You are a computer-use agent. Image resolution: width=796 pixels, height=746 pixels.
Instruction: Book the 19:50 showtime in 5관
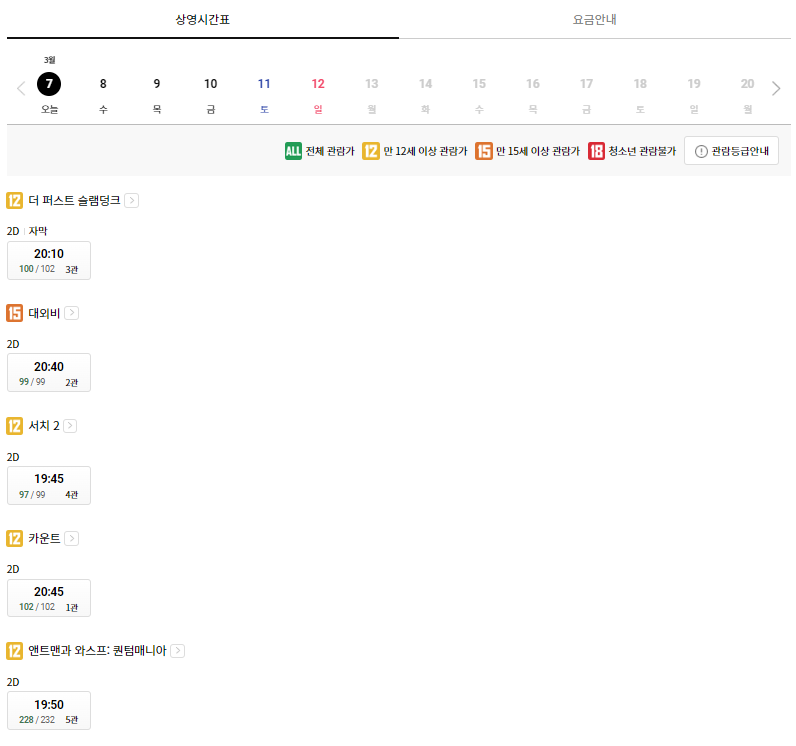[x=49, y=711]
